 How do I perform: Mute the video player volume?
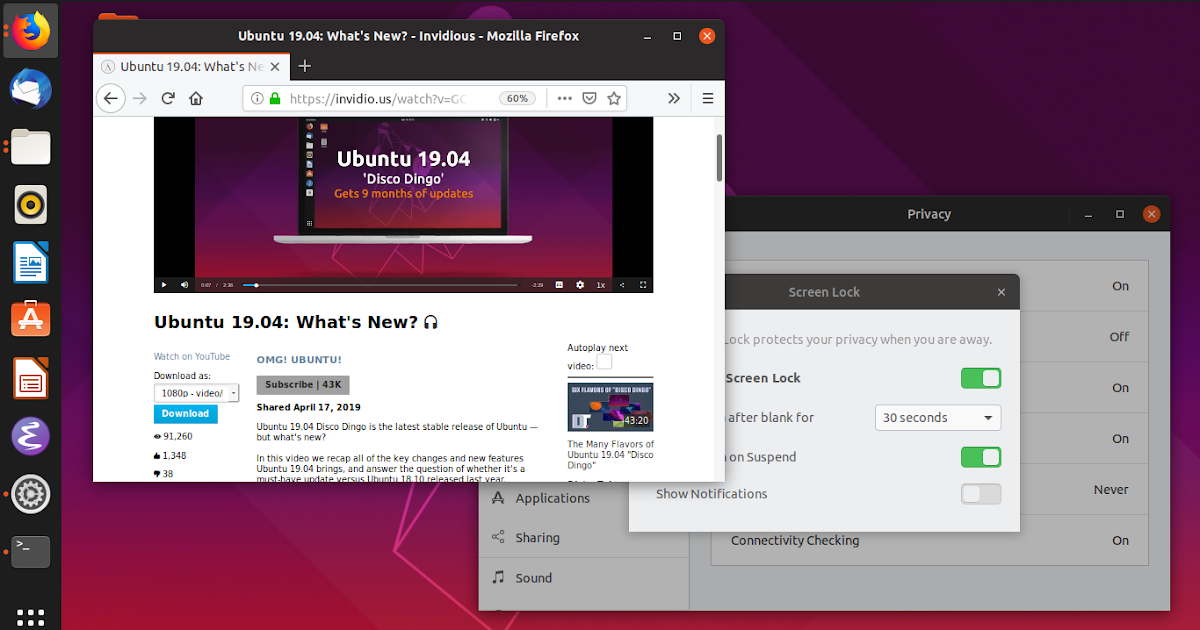(x=184, y=285)
